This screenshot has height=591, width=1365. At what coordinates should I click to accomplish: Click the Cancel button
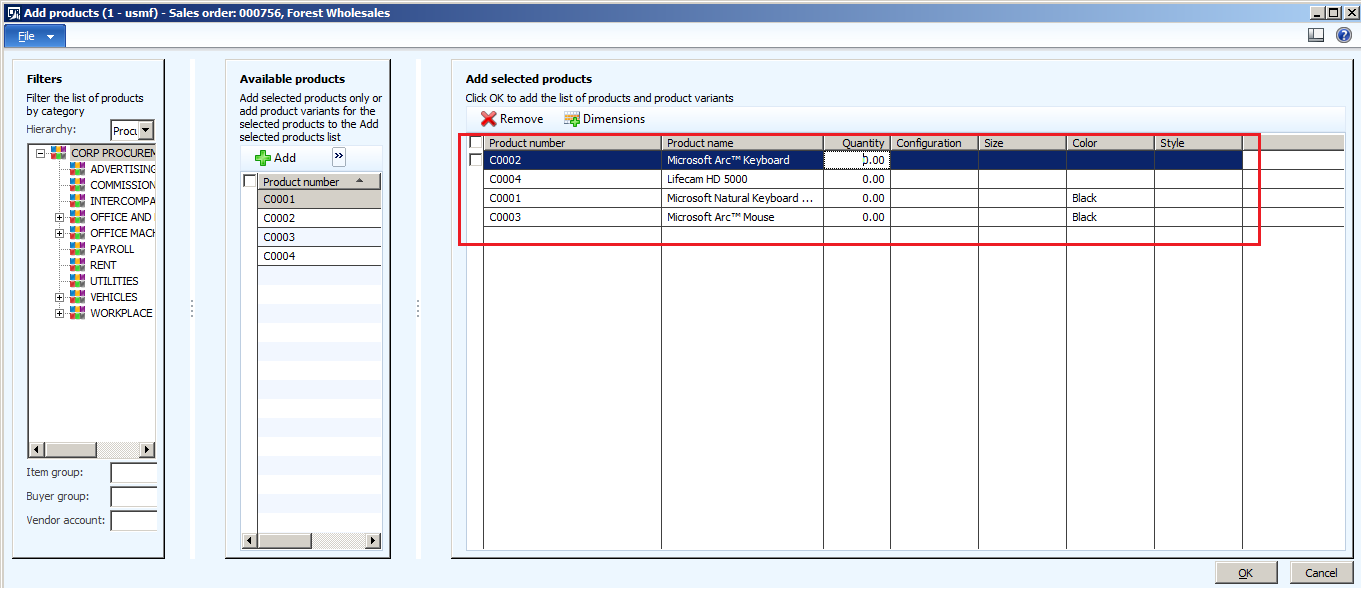(x=1321, y=573)
